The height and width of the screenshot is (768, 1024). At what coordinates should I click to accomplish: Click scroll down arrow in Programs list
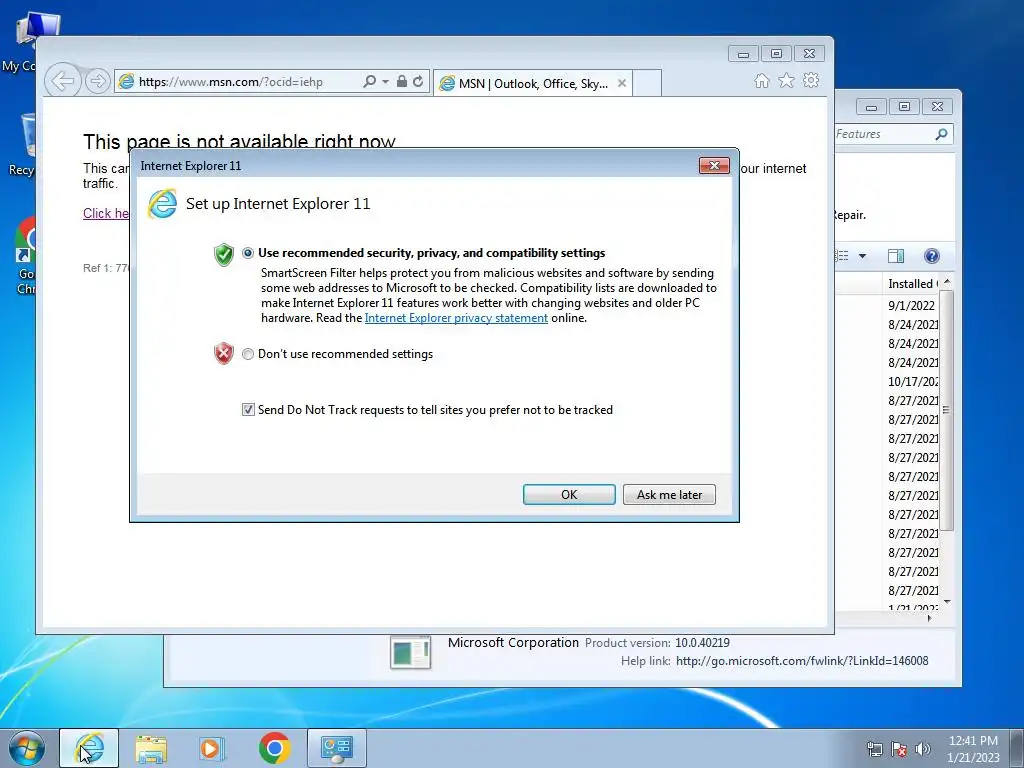pos(947,601)
